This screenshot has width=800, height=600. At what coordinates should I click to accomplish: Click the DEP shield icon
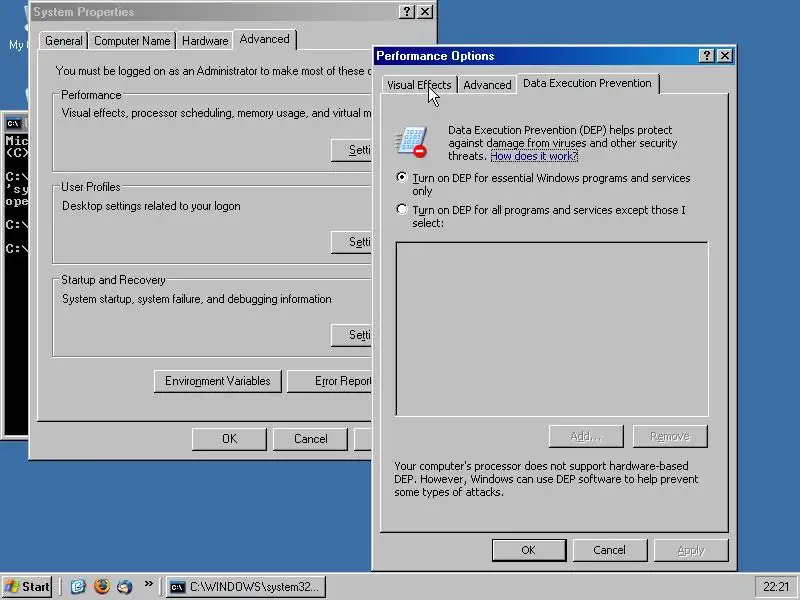pos(411,142)
